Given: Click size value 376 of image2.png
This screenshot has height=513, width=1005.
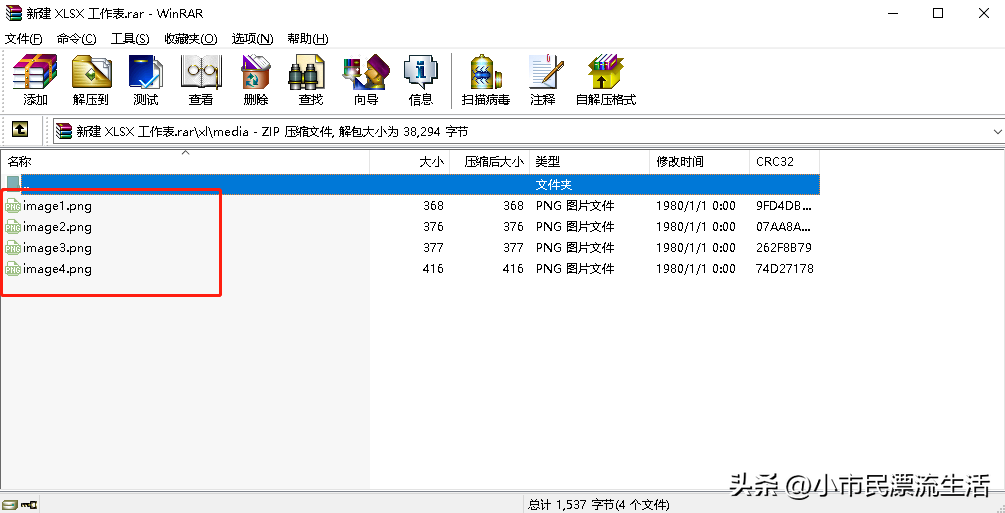Looking at the screenshot, I should (433, 226).
